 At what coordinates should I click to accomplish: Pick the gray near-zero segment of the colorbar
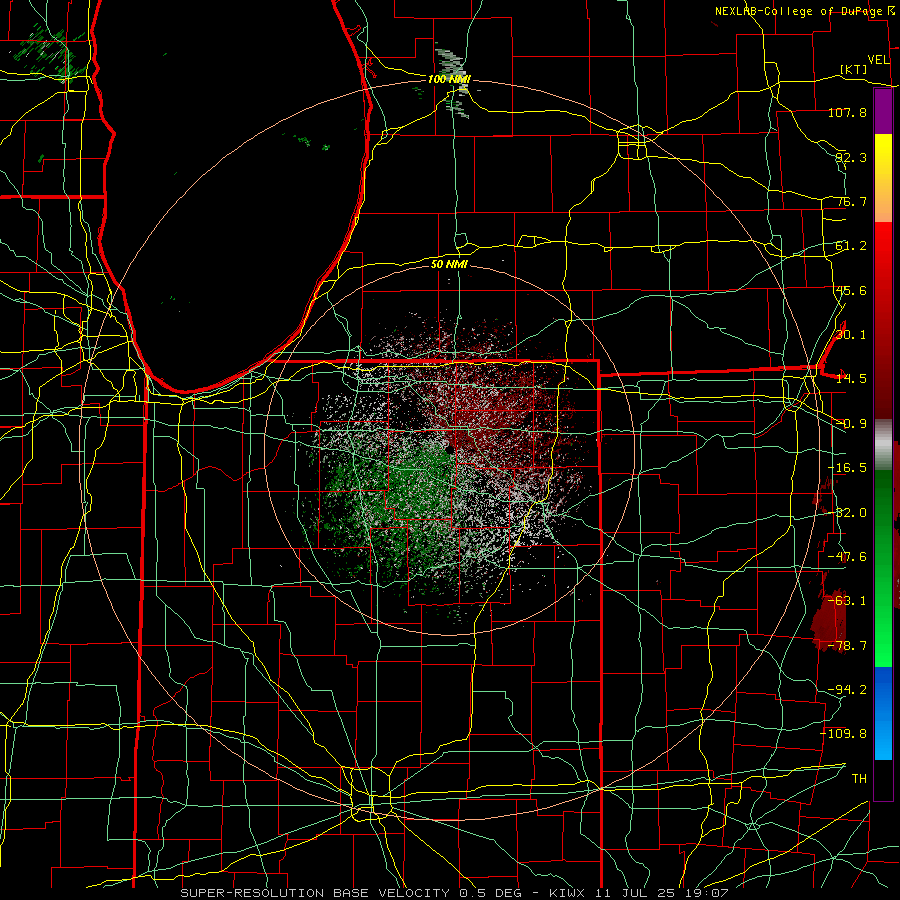pos(883,445)
